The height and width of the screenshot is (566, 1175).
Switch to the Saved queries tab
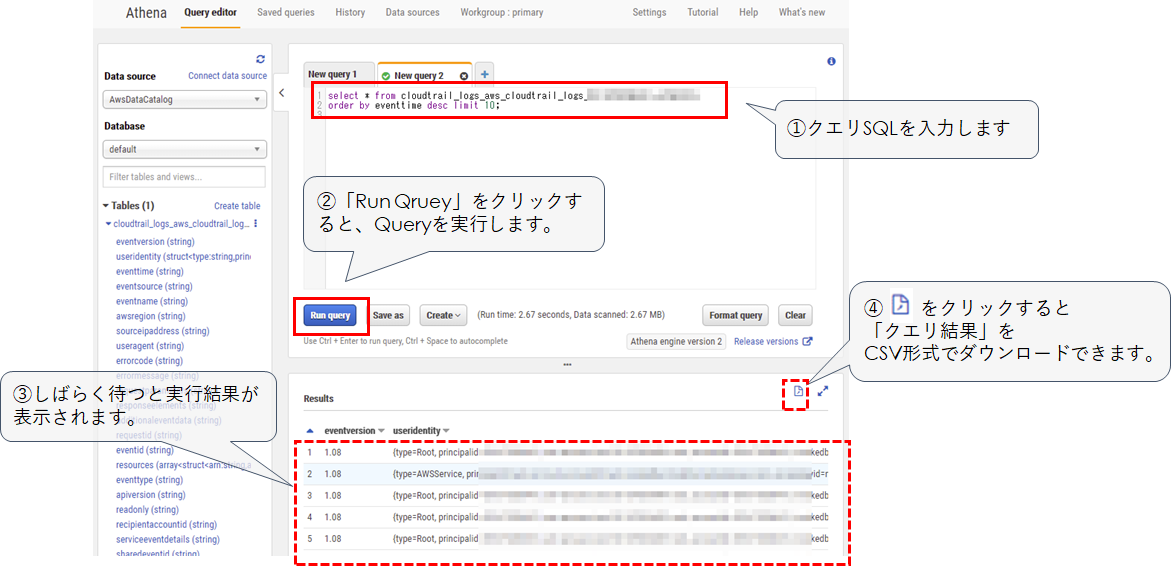pos(285,13)
